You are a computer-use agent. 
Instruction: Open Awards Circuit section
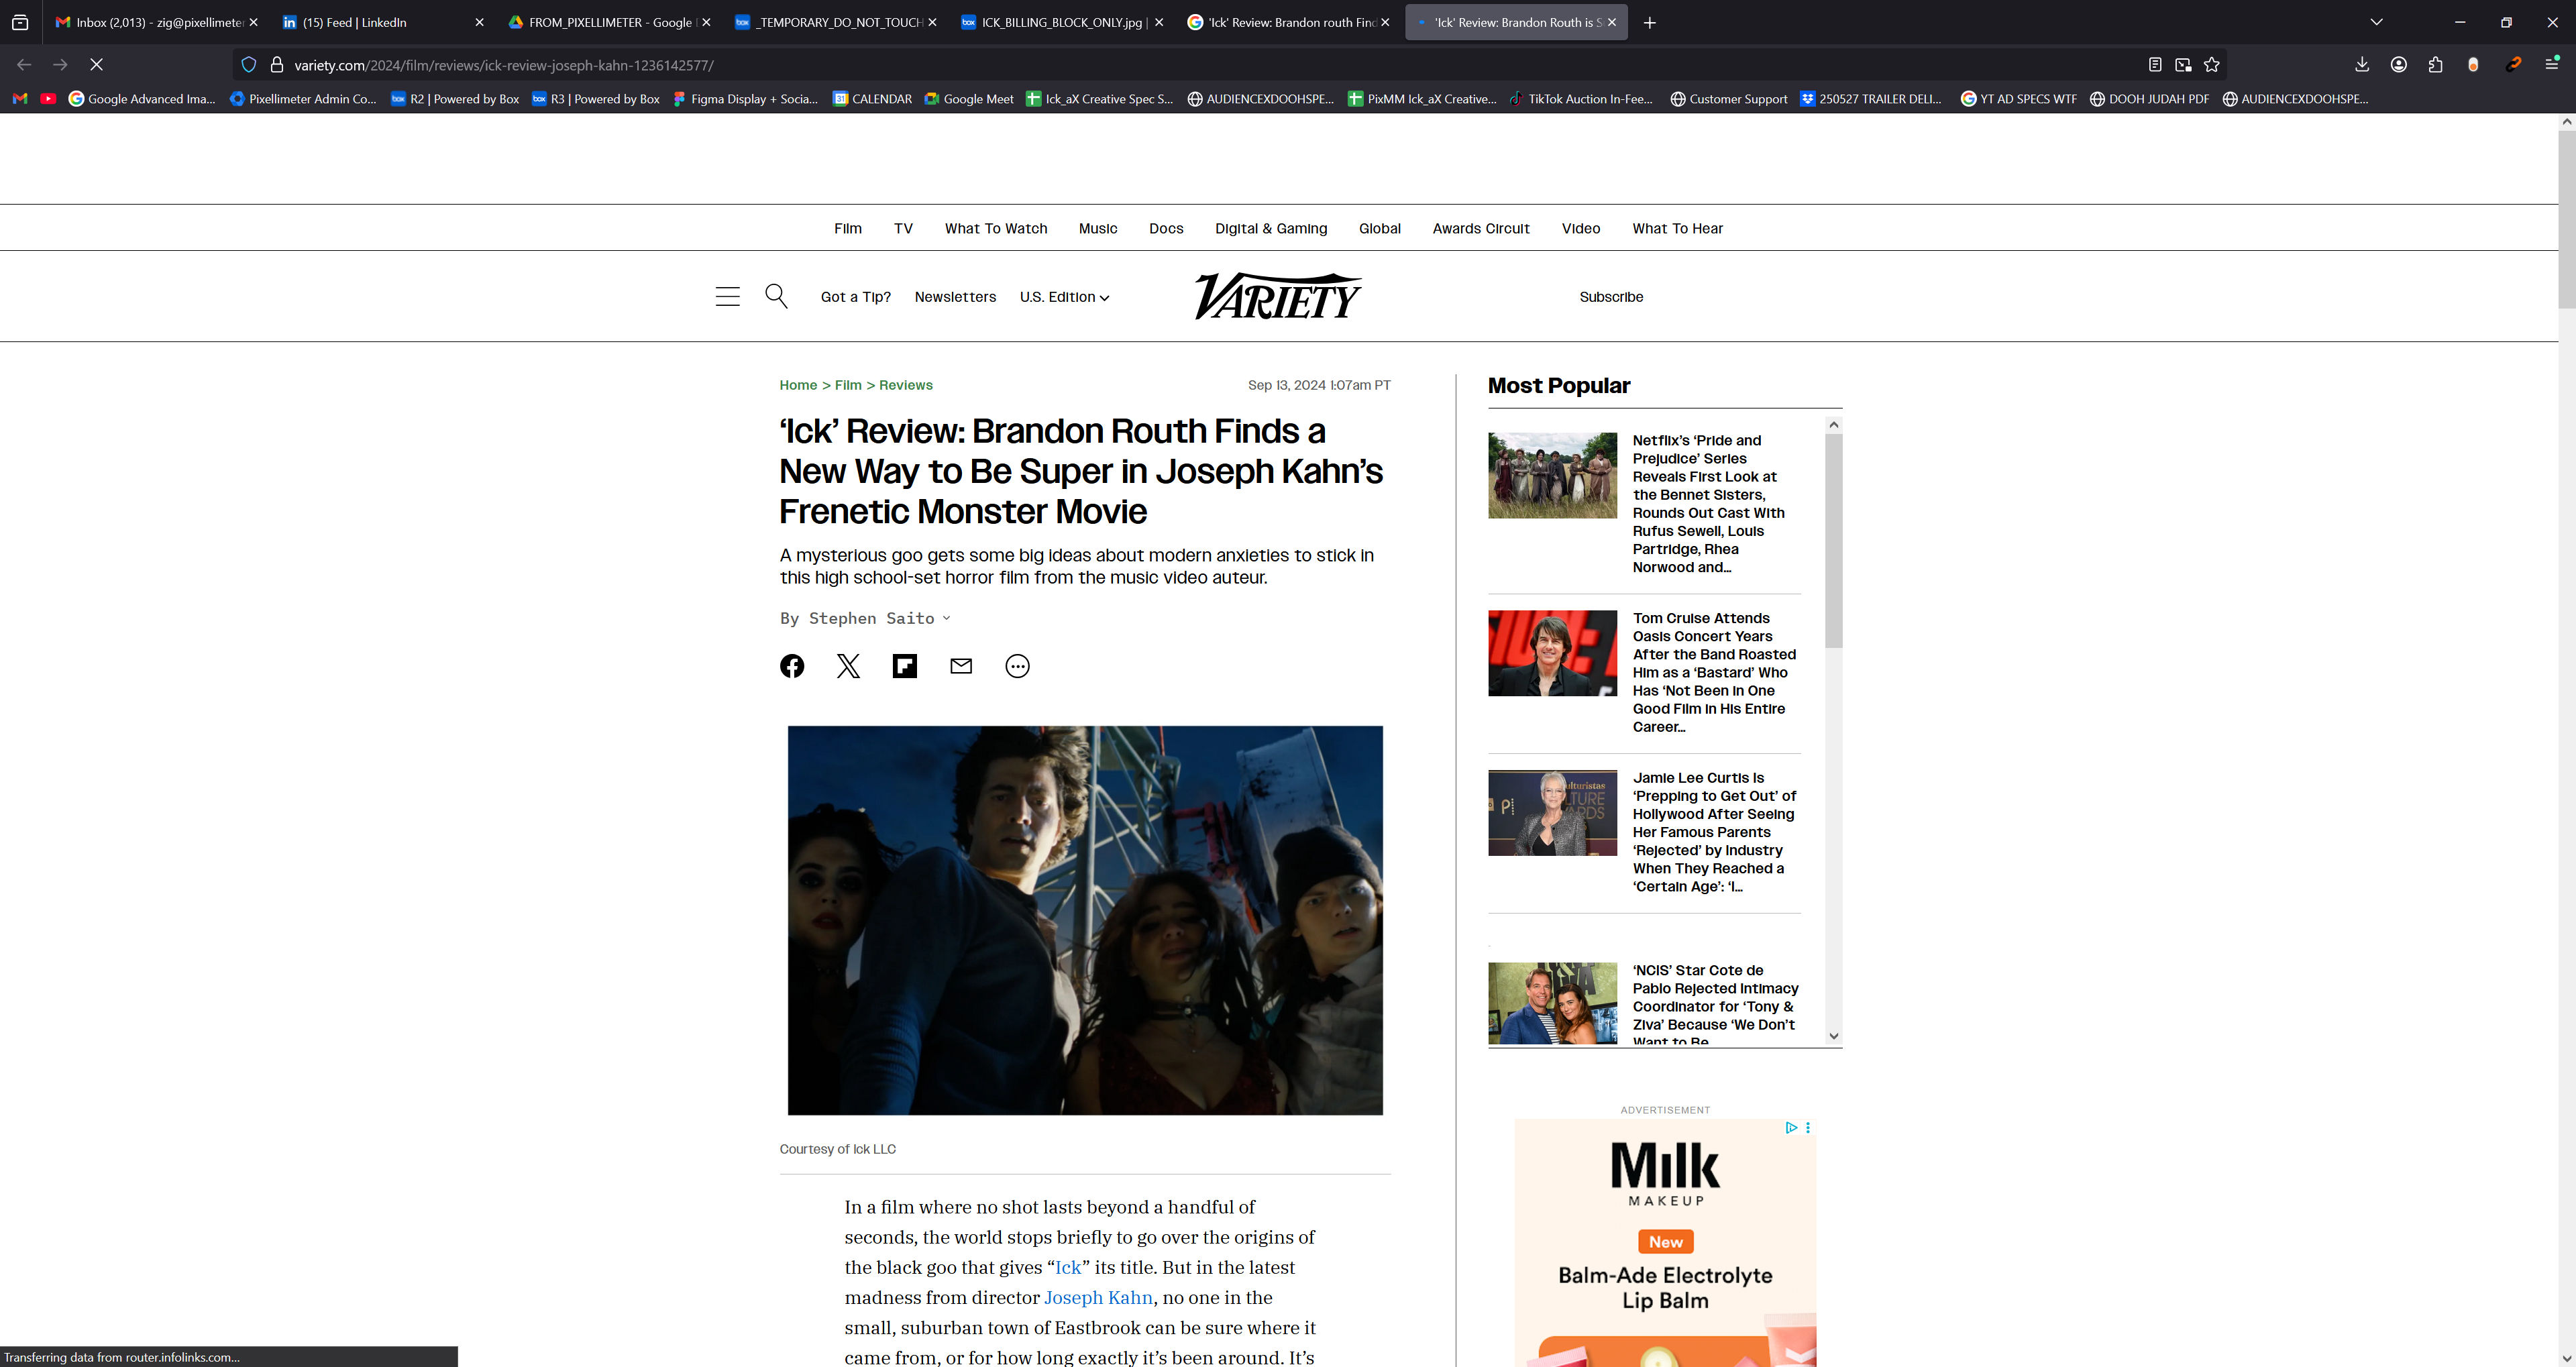click(x=1481, y=229)
